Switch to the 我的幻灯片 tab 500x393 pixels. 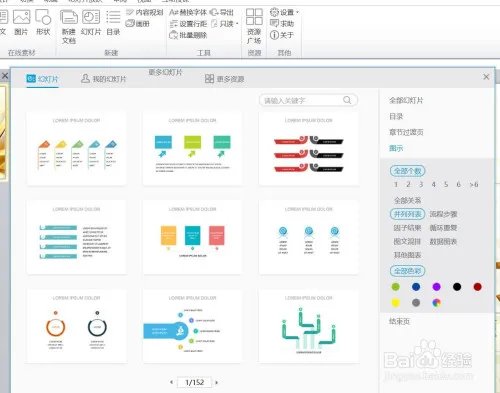104,79
